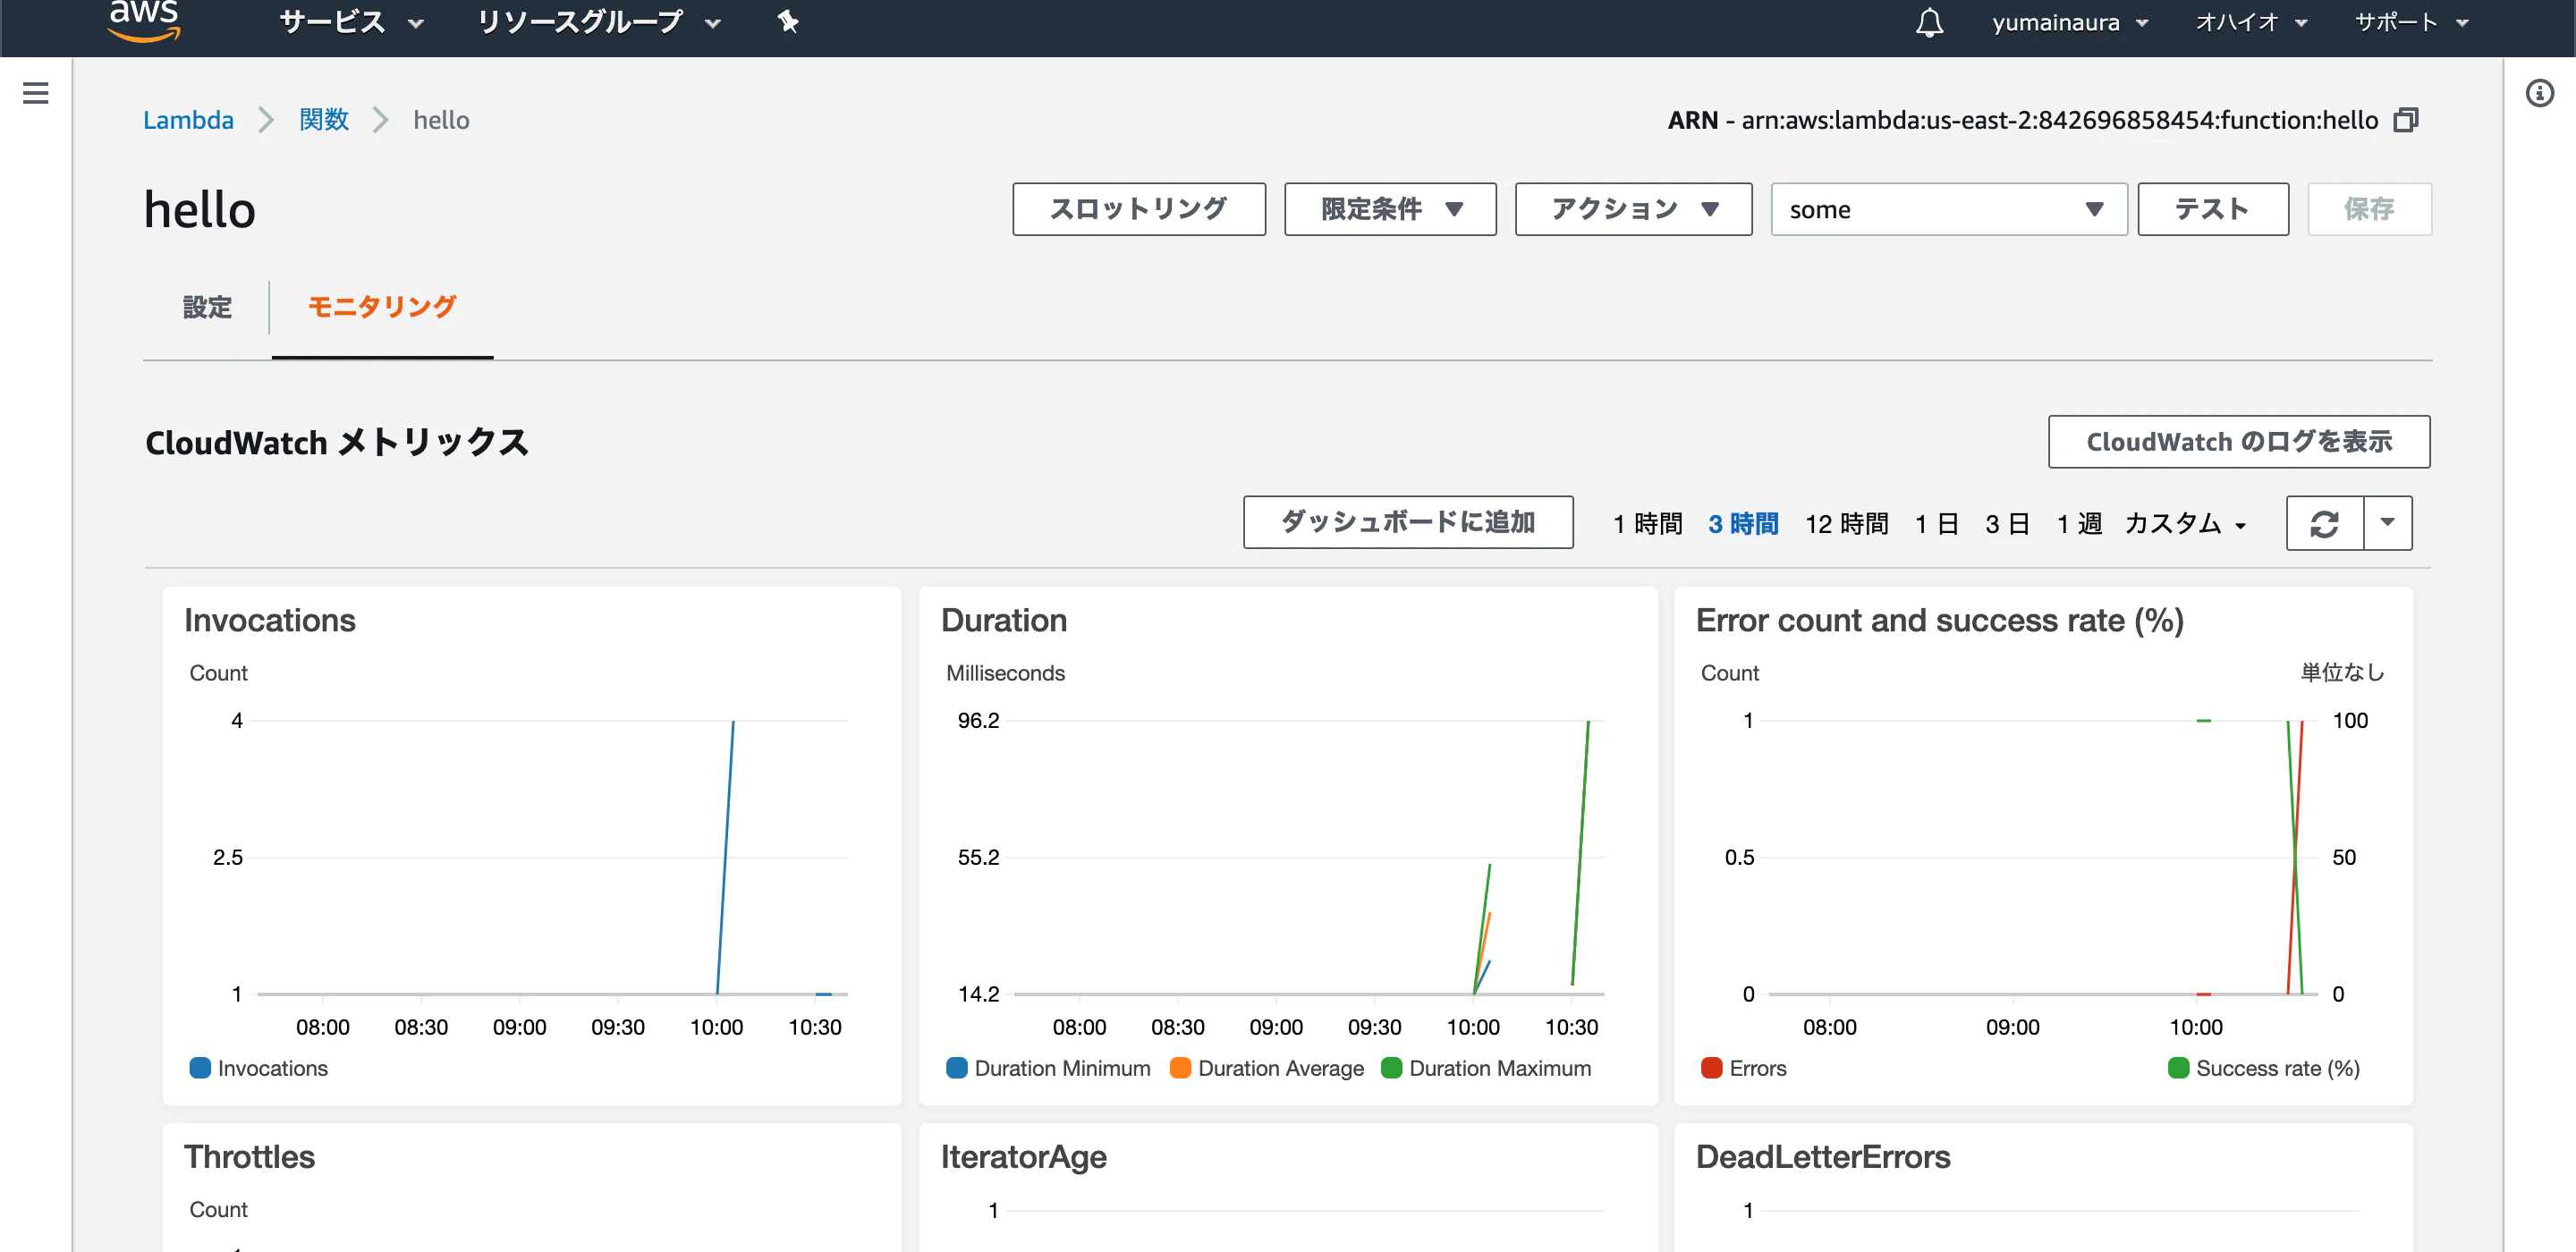Screen dimensions: 2576x1252
Task: Click the CloudWatch メトリックス heading
Action: (x=337, y=442)
